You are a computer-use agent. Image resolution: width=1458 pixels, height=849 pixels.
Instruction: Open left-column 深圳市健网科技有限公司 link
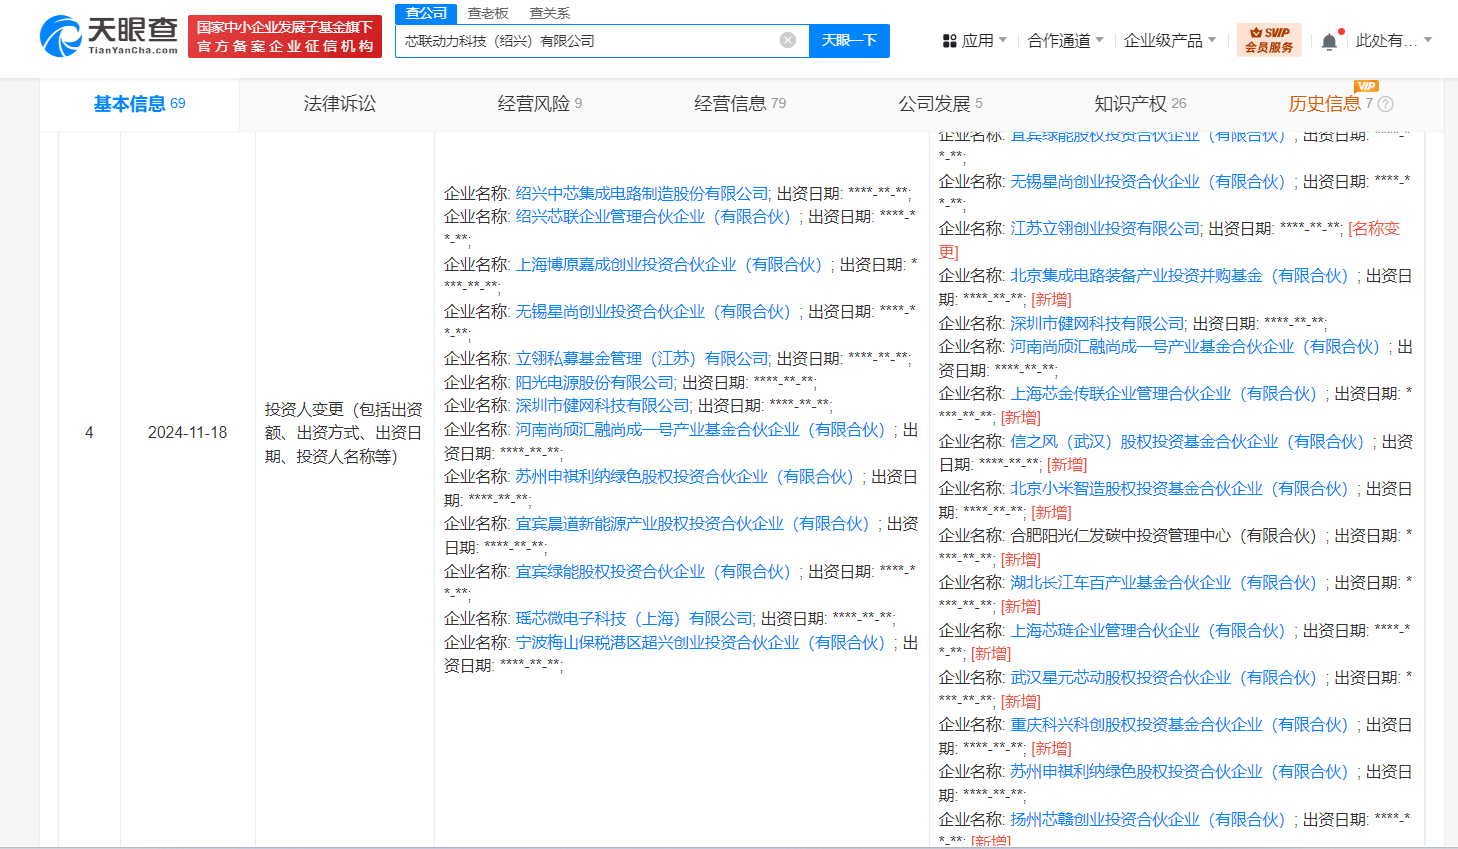[x=603, y=406]
